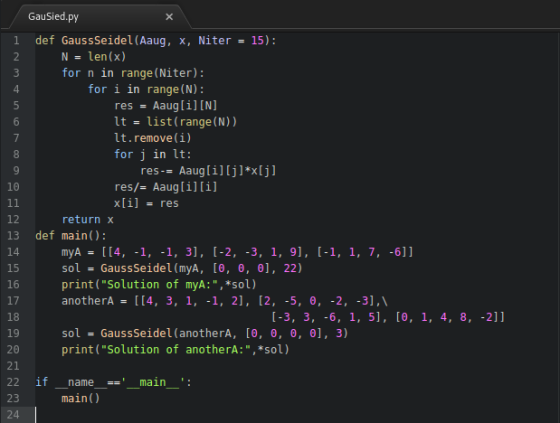Click the '__main__' string on line 22

point(153,382)
